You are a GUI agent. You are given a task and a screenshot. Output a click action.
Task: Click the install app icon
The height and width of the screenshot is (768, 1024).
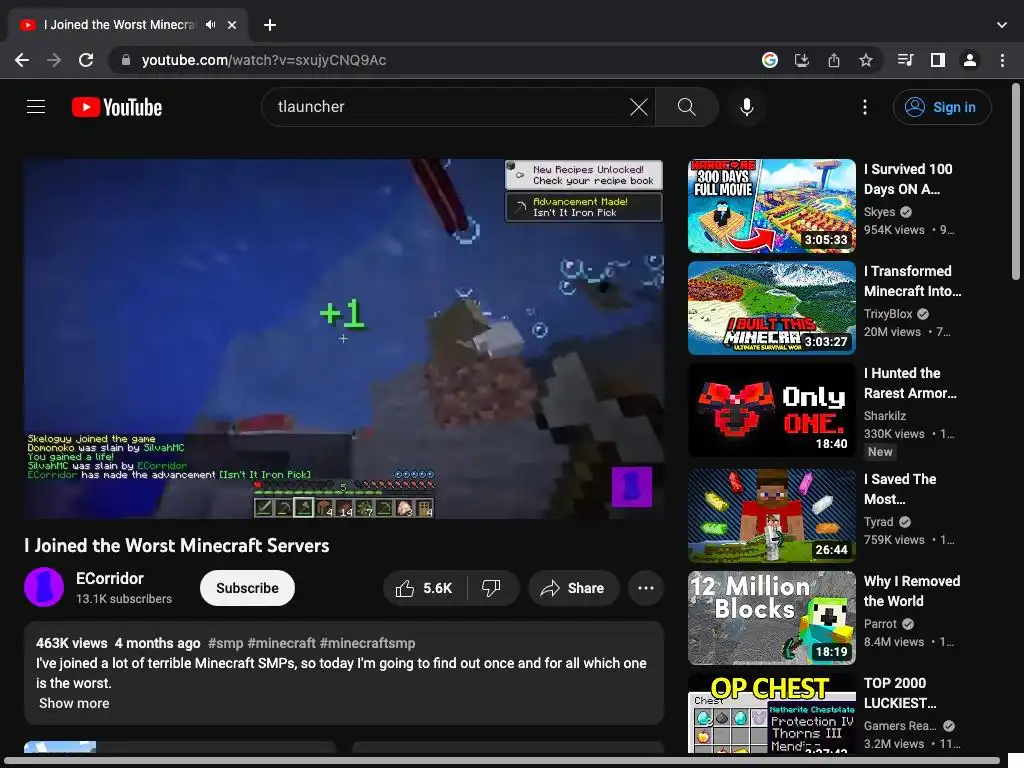coord(802,60)
